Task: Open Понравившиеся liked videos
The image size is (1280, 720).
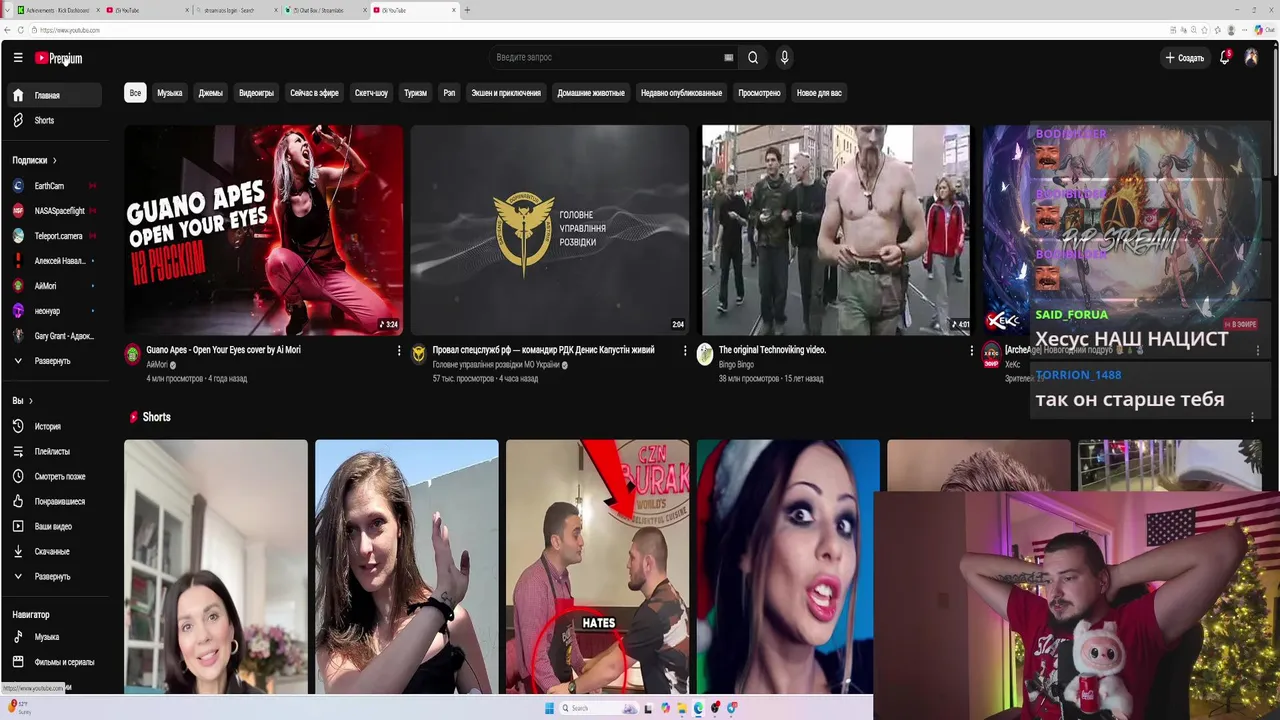Action: coord(55,501)
